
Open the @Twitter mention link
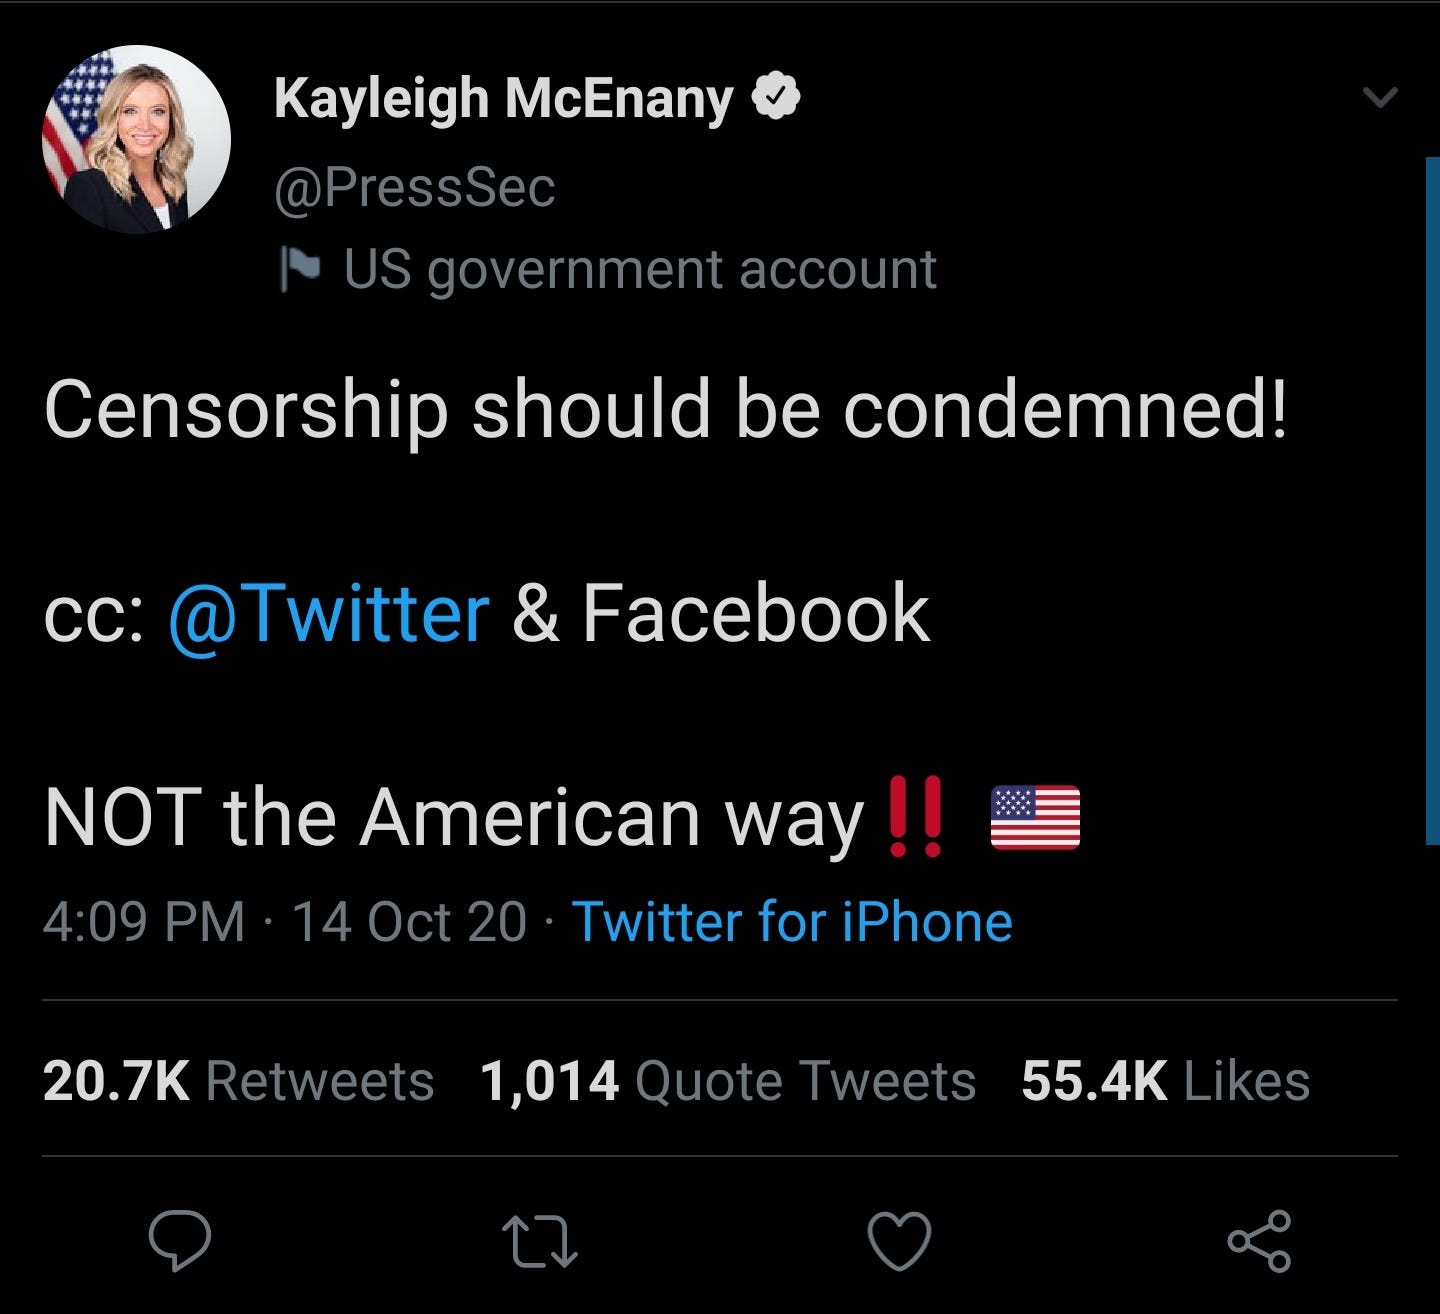click(329, 613)
